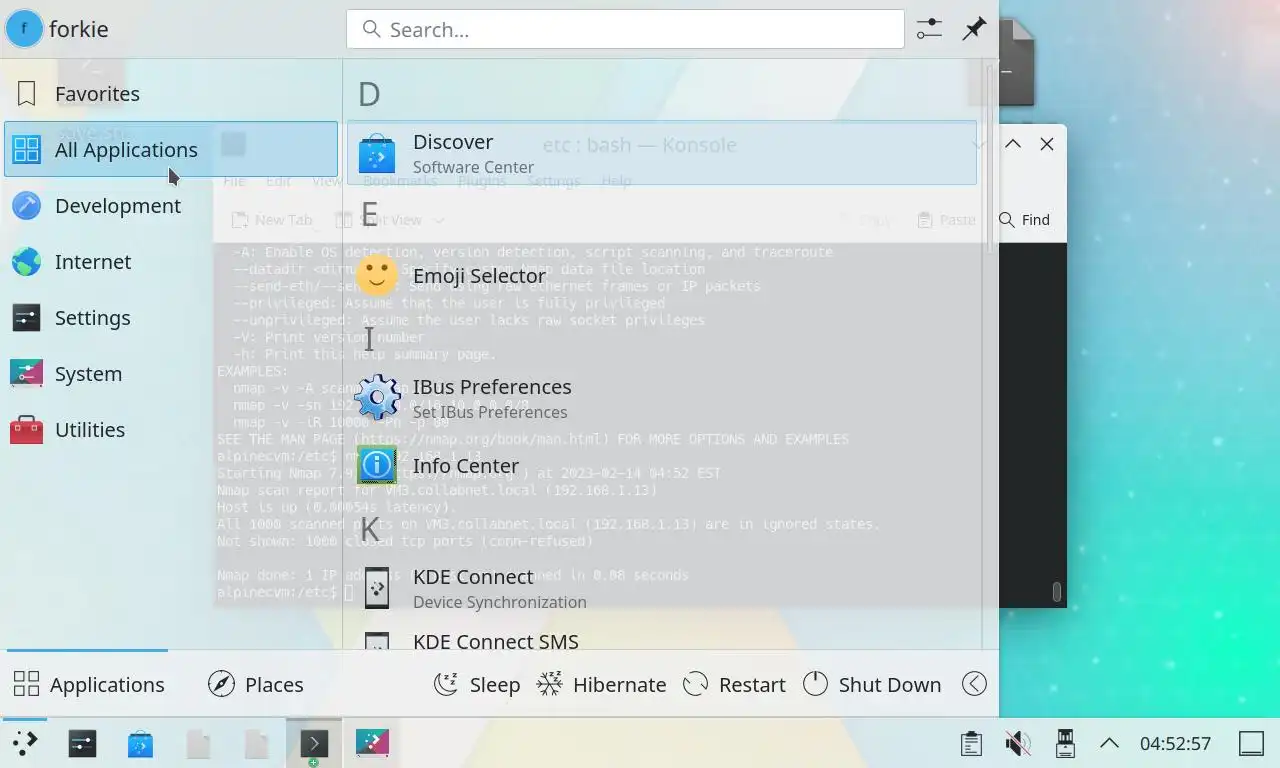
Task: Launch KDE Connect SMS entry
Action: point(662,640)
